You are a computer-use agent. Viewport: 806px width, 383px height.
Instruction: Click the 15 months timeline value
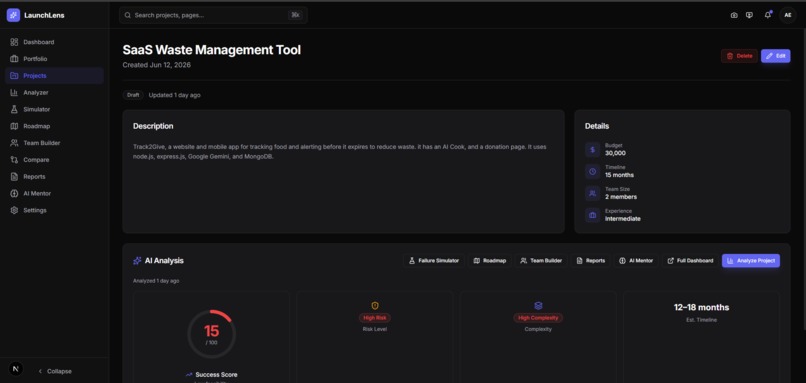pos(619,175)
